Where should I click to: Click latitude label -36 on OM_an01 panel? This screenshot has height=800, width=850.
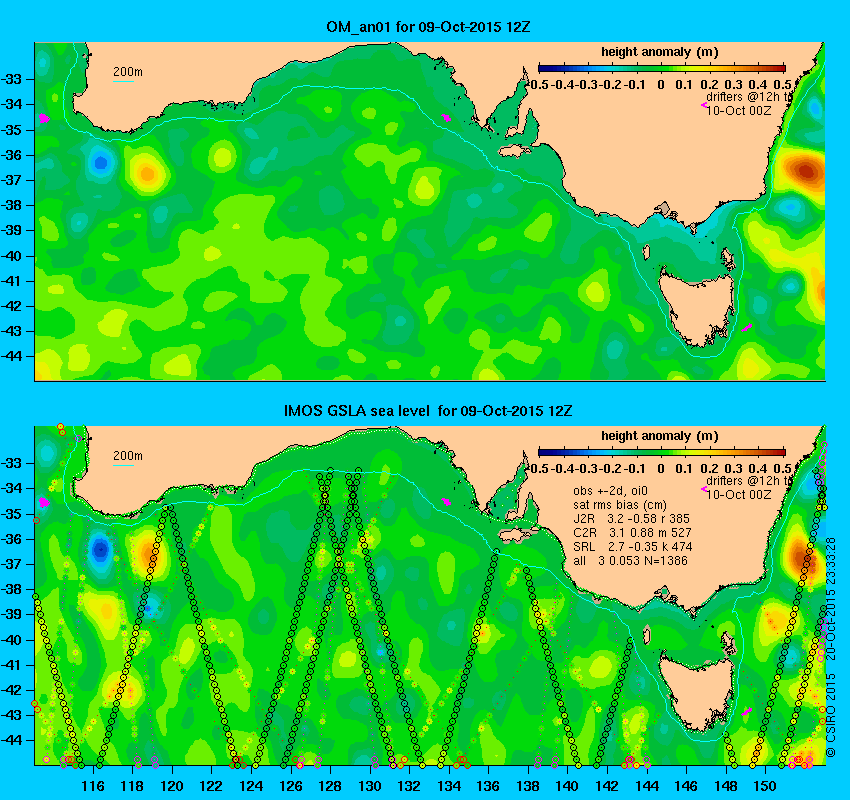point(10,155)
